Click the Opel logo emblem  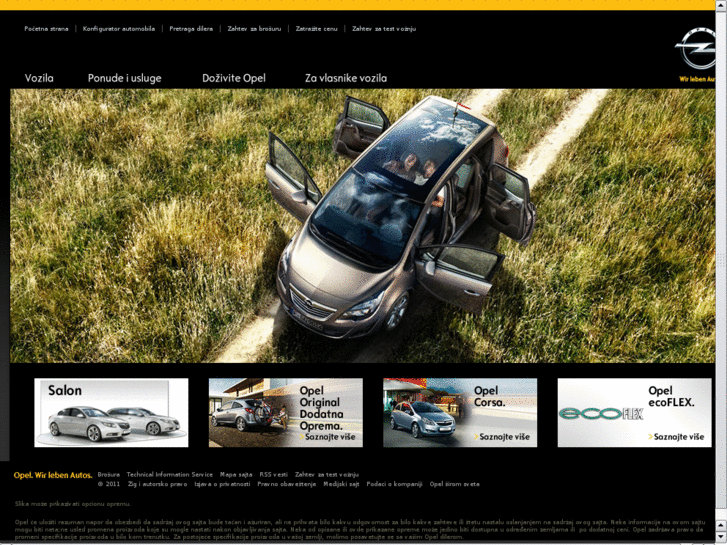pos(695,48)
